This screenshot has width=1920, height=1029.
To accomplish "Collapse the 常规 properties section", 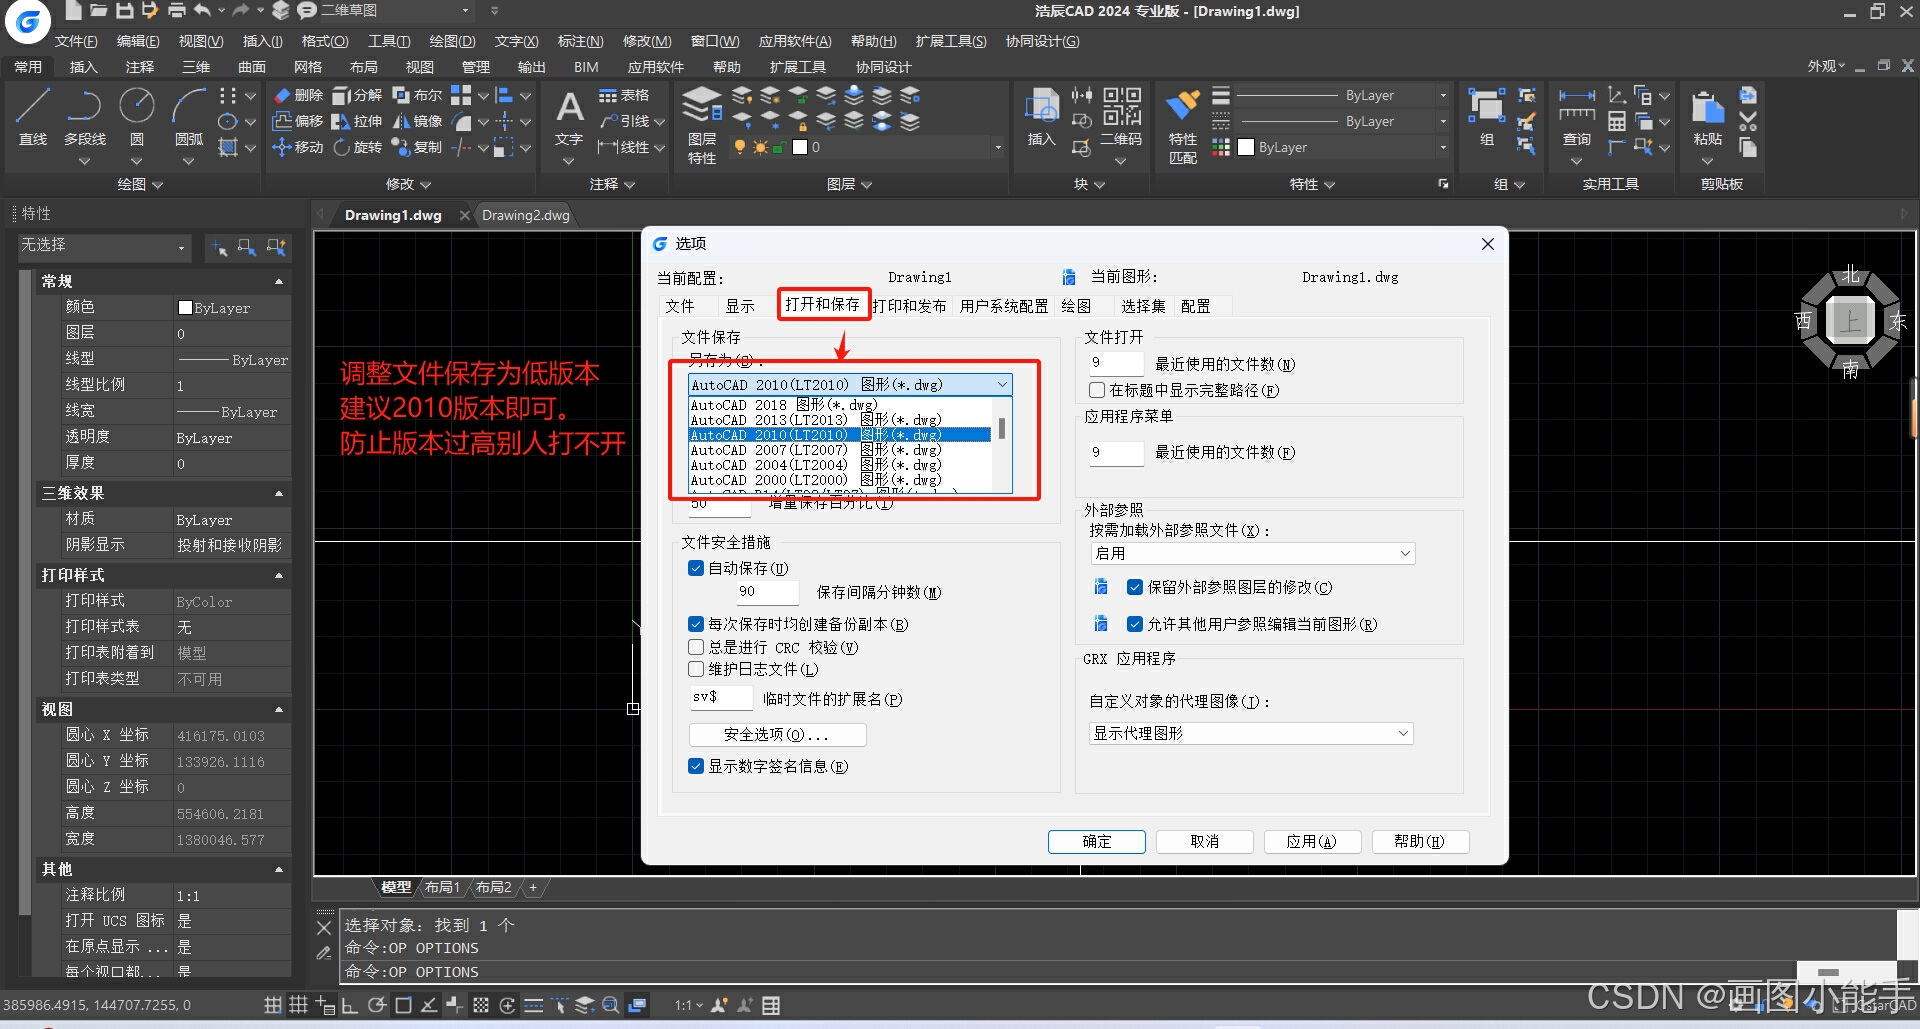I will point(279,281).
